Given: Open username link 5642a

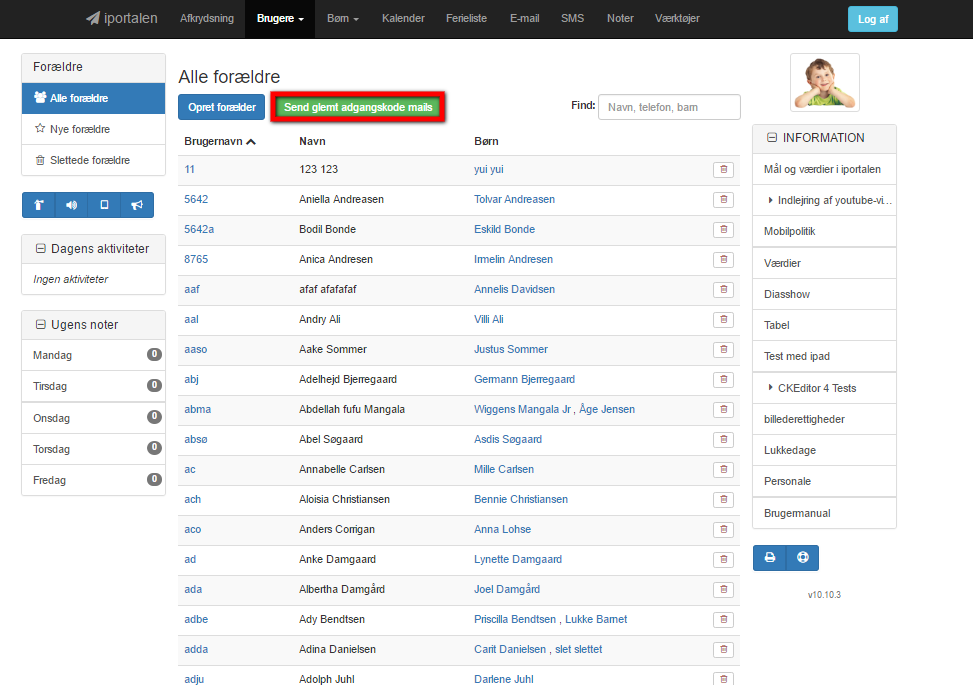Looking at the screenshot, I should tap(199, 230).
